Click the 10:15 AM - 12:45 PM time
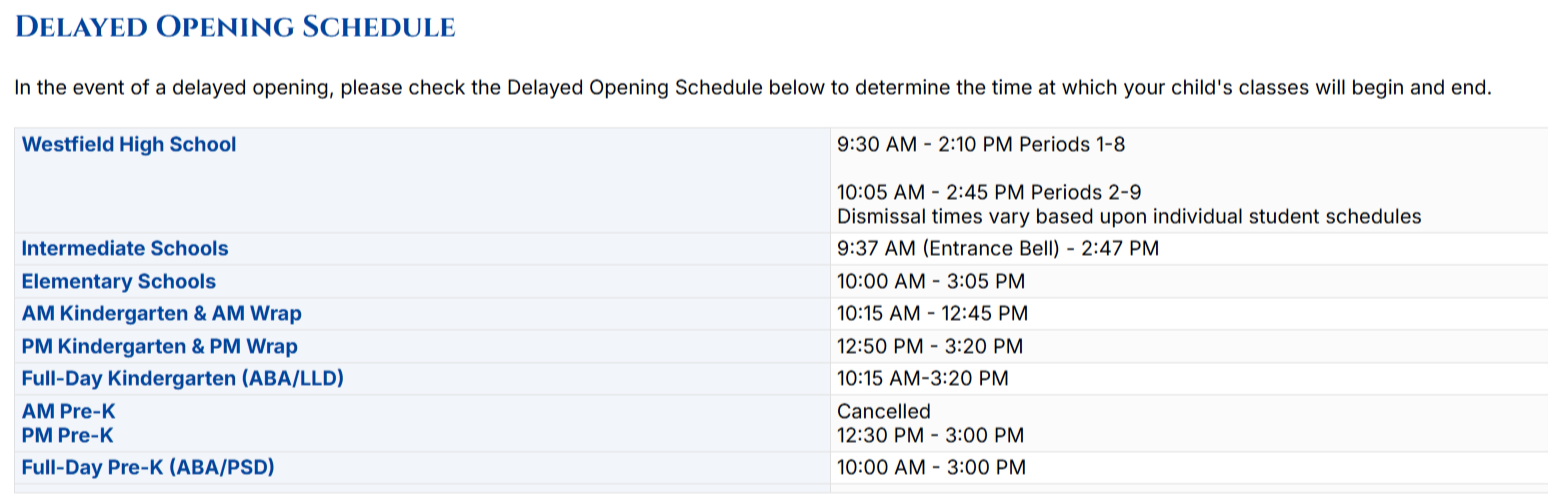 pyautogui.click(x=932, y=313)
